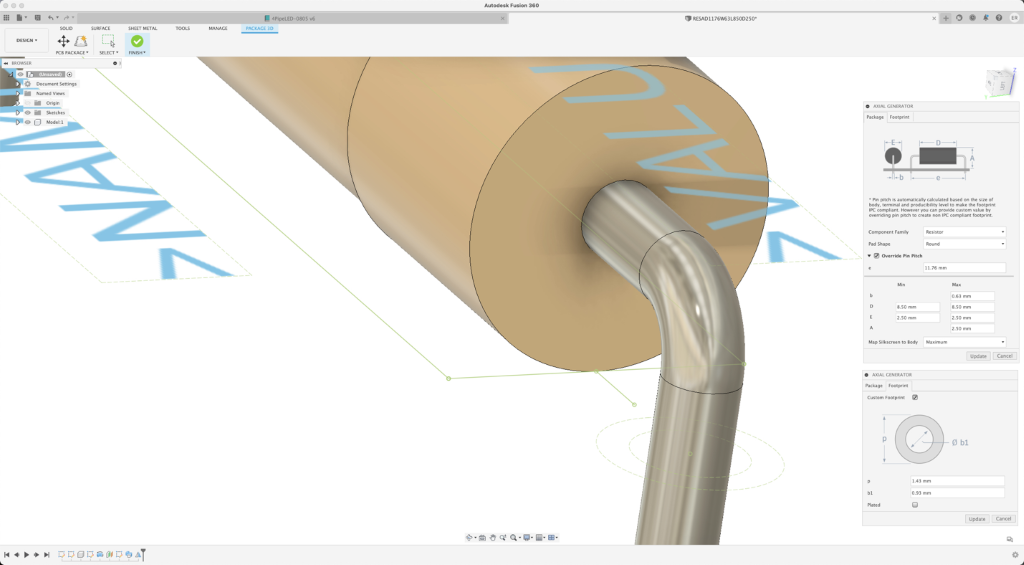This screenshot has width=1024, height=565.
Task: Switch to the Tools tab
Action: click(x=183, y=29)
